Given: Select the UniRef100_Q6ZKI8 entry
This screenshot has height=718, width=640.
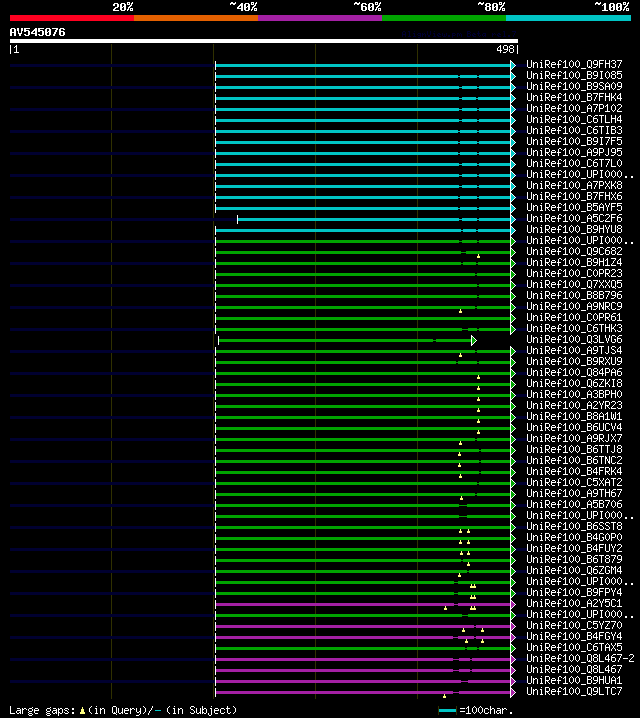Looking at the screenshot, I should pyautogui.click(x=574, y=383).
